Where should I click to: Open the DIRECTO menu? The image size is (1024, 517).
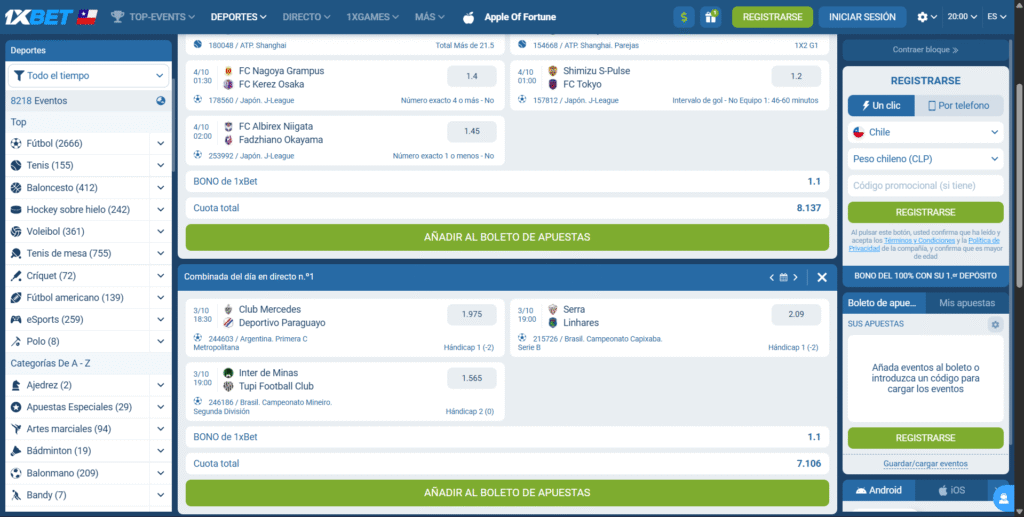pyautogui.click(x=306, y=17)
